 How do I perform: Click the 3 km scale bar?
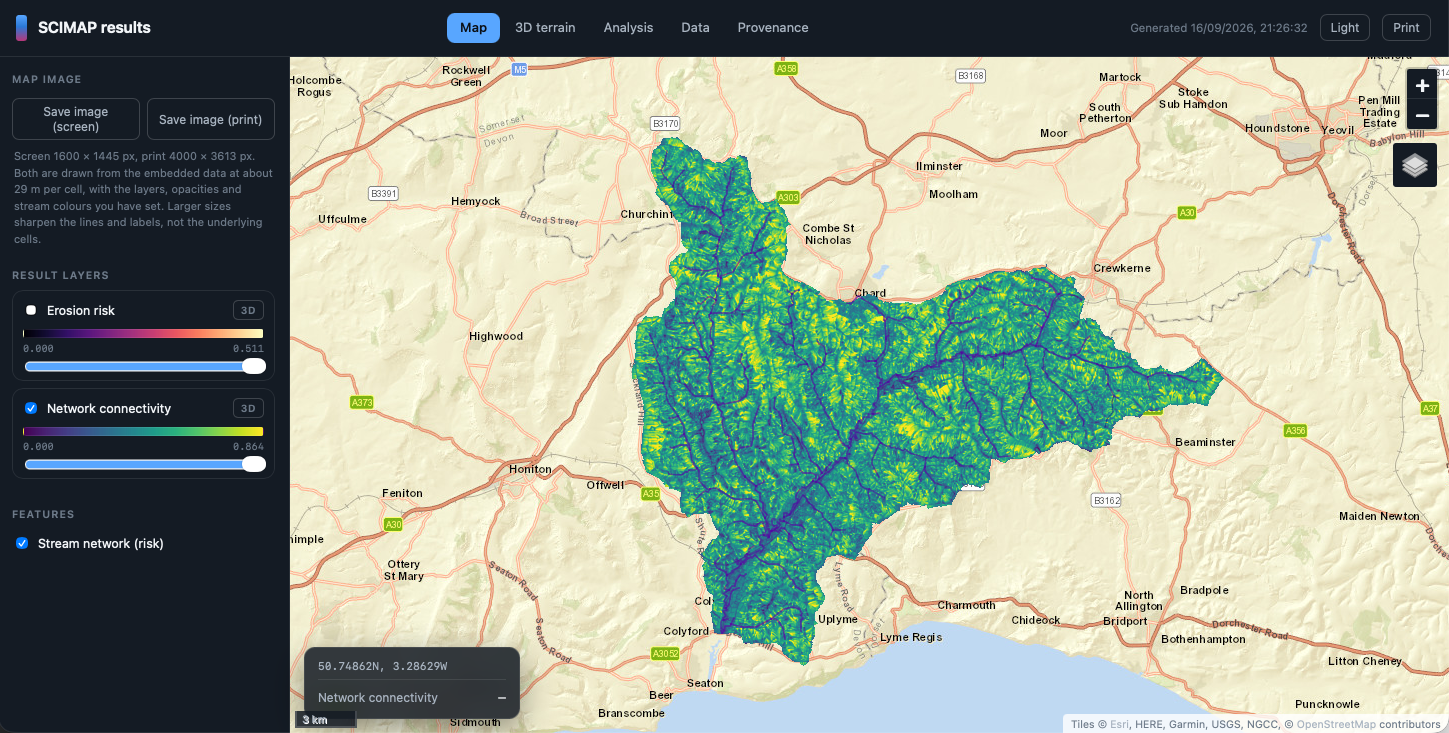click(326, 719)
